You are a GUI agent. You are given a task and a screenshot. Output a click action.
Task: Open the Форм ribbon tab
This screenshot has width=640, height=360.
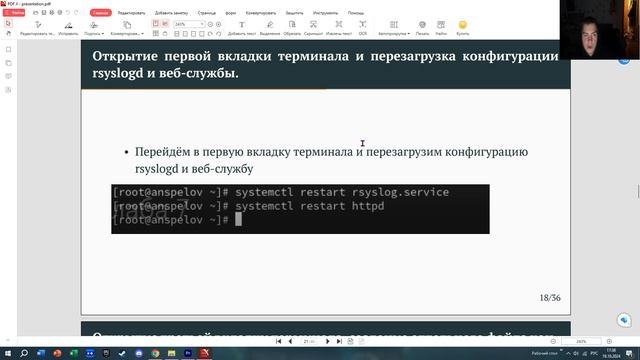[x=231, y=13]
